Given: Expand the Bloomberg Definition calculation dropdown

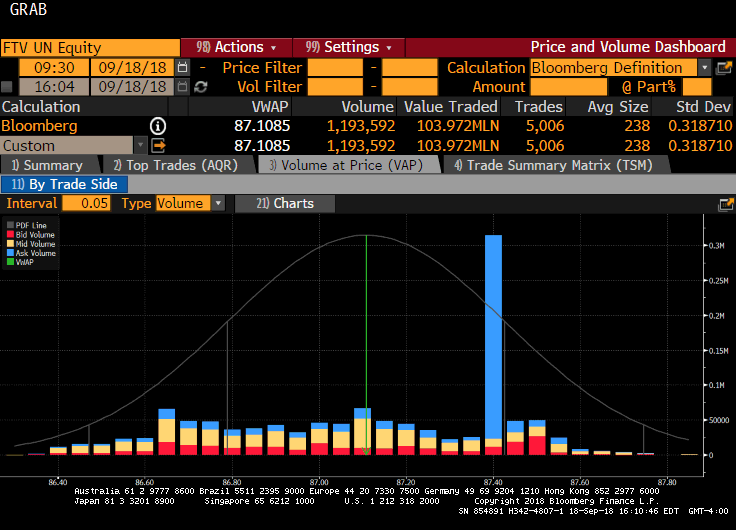Looking at the screenshot, I should coord(704,67).
